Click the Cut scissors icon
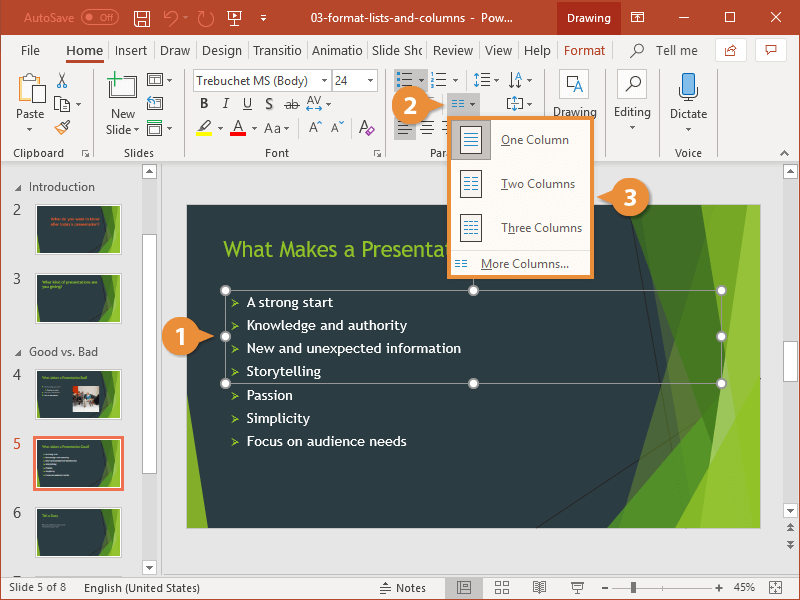 point(62,81)
